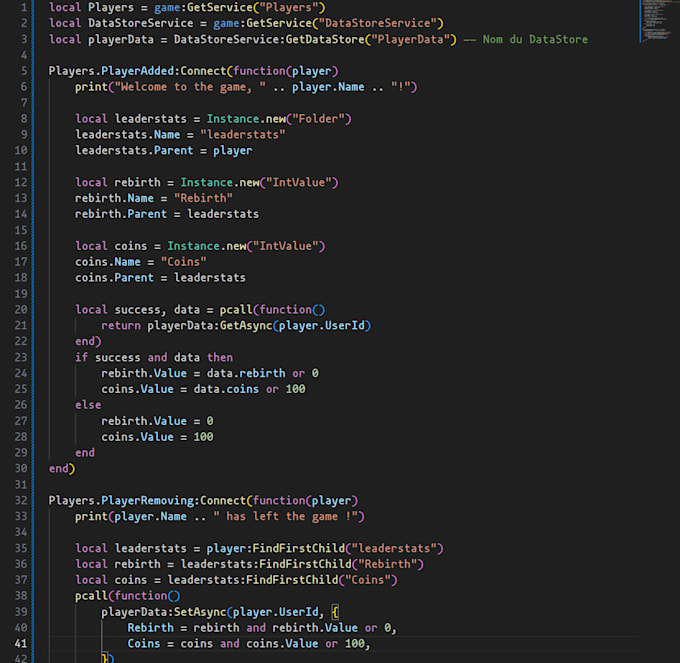Click "rebirth" variable declaration on line 12
The image size is (680, 663).
(137, 183)
